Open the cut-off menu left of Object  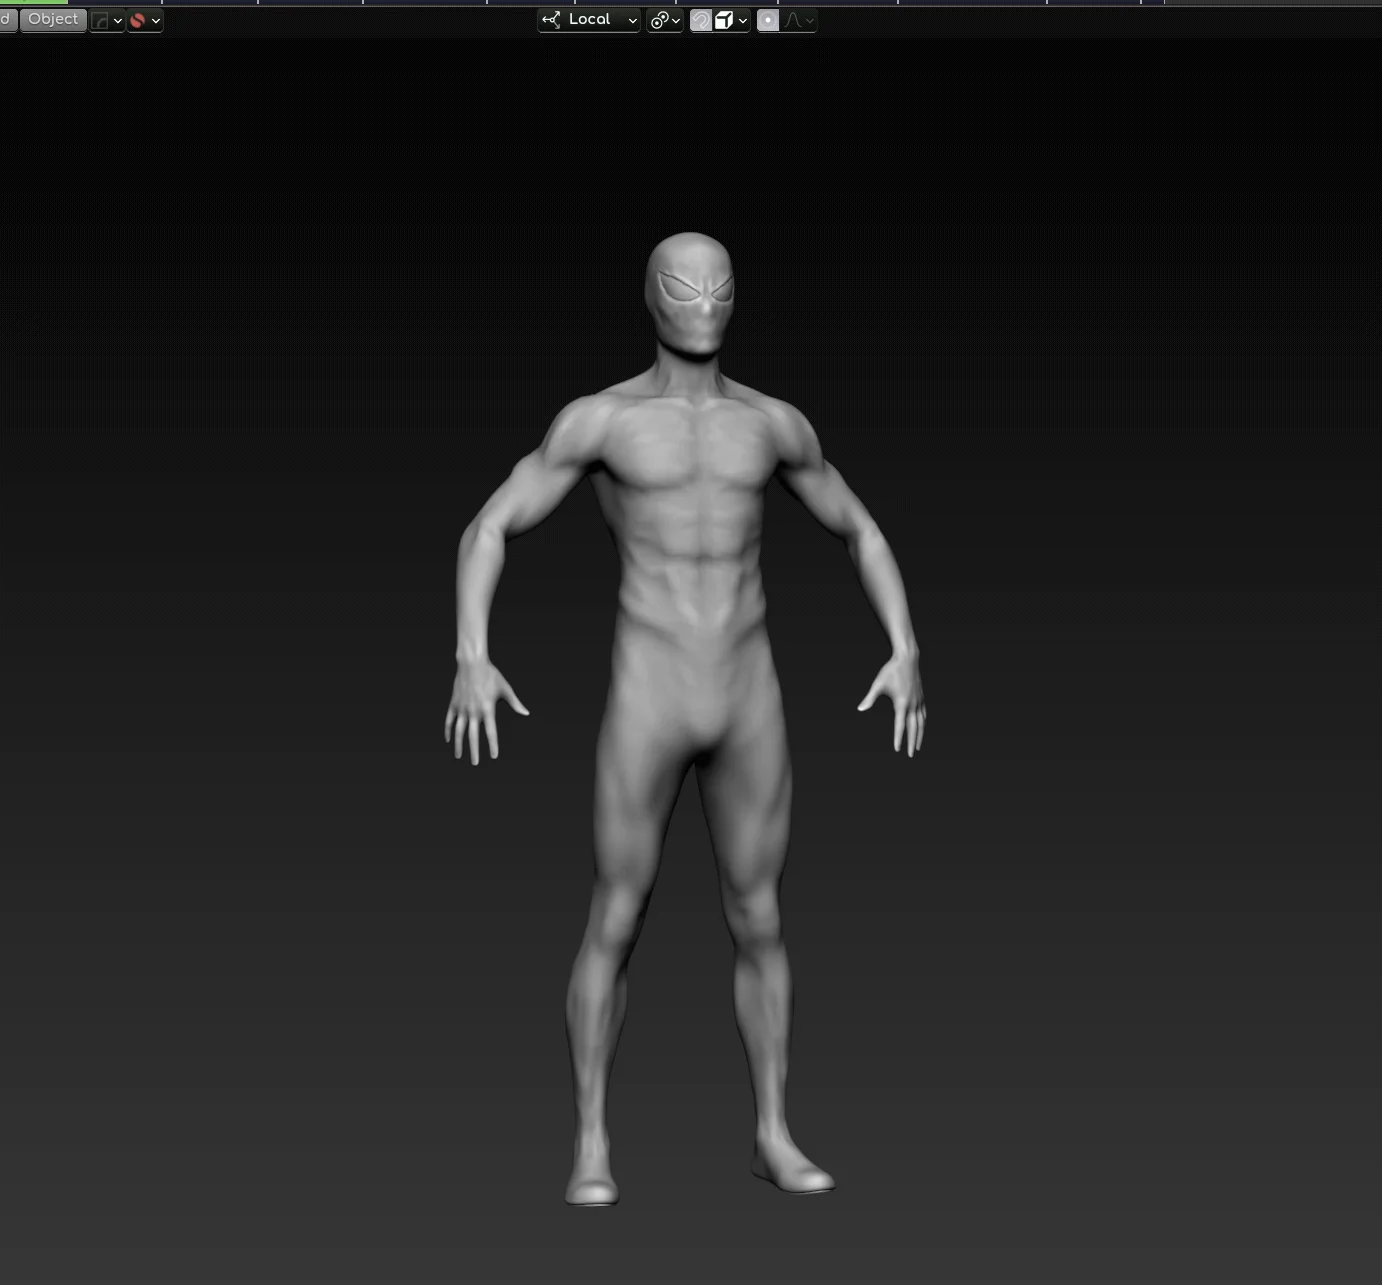[x=6, y=19]
